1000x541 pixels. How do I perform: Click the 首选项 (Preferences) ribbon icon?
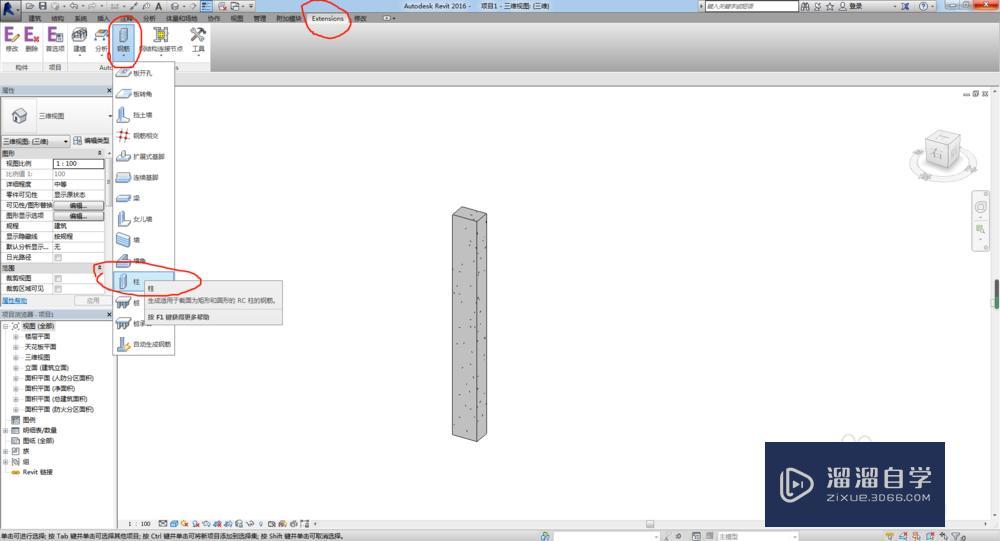55,39
